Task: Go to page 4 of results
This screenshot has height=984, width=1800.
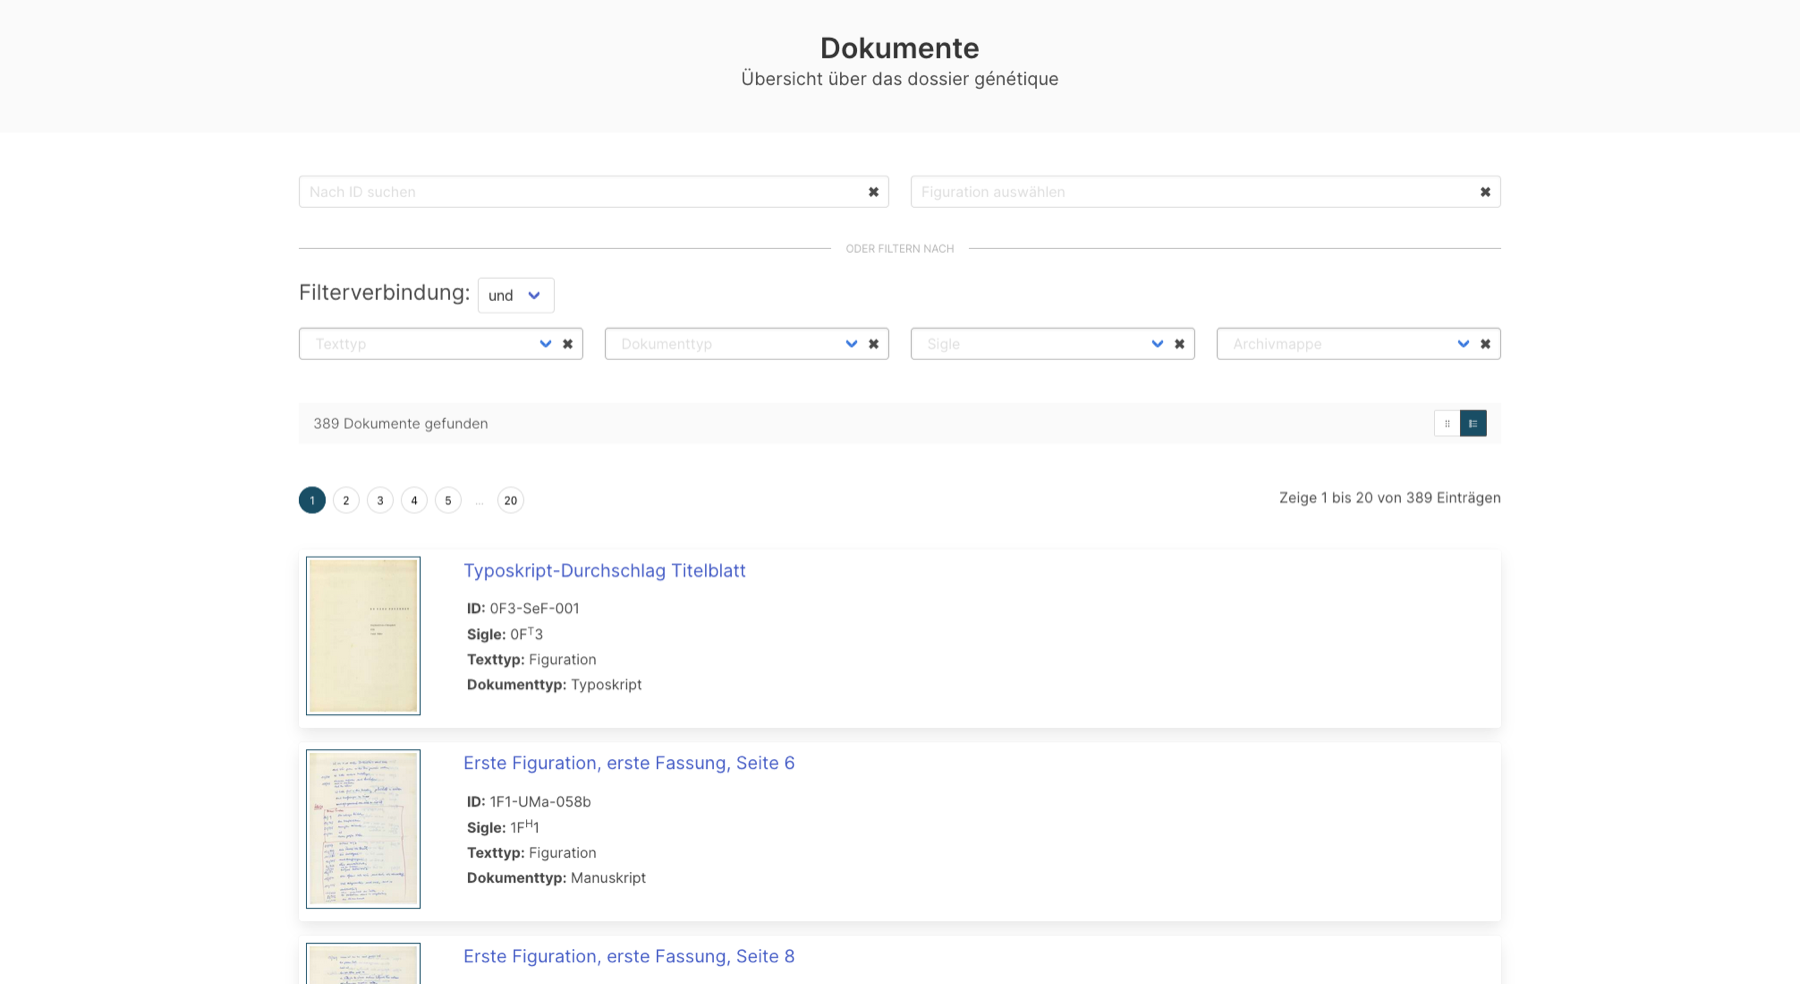Action: click(414, 500)
